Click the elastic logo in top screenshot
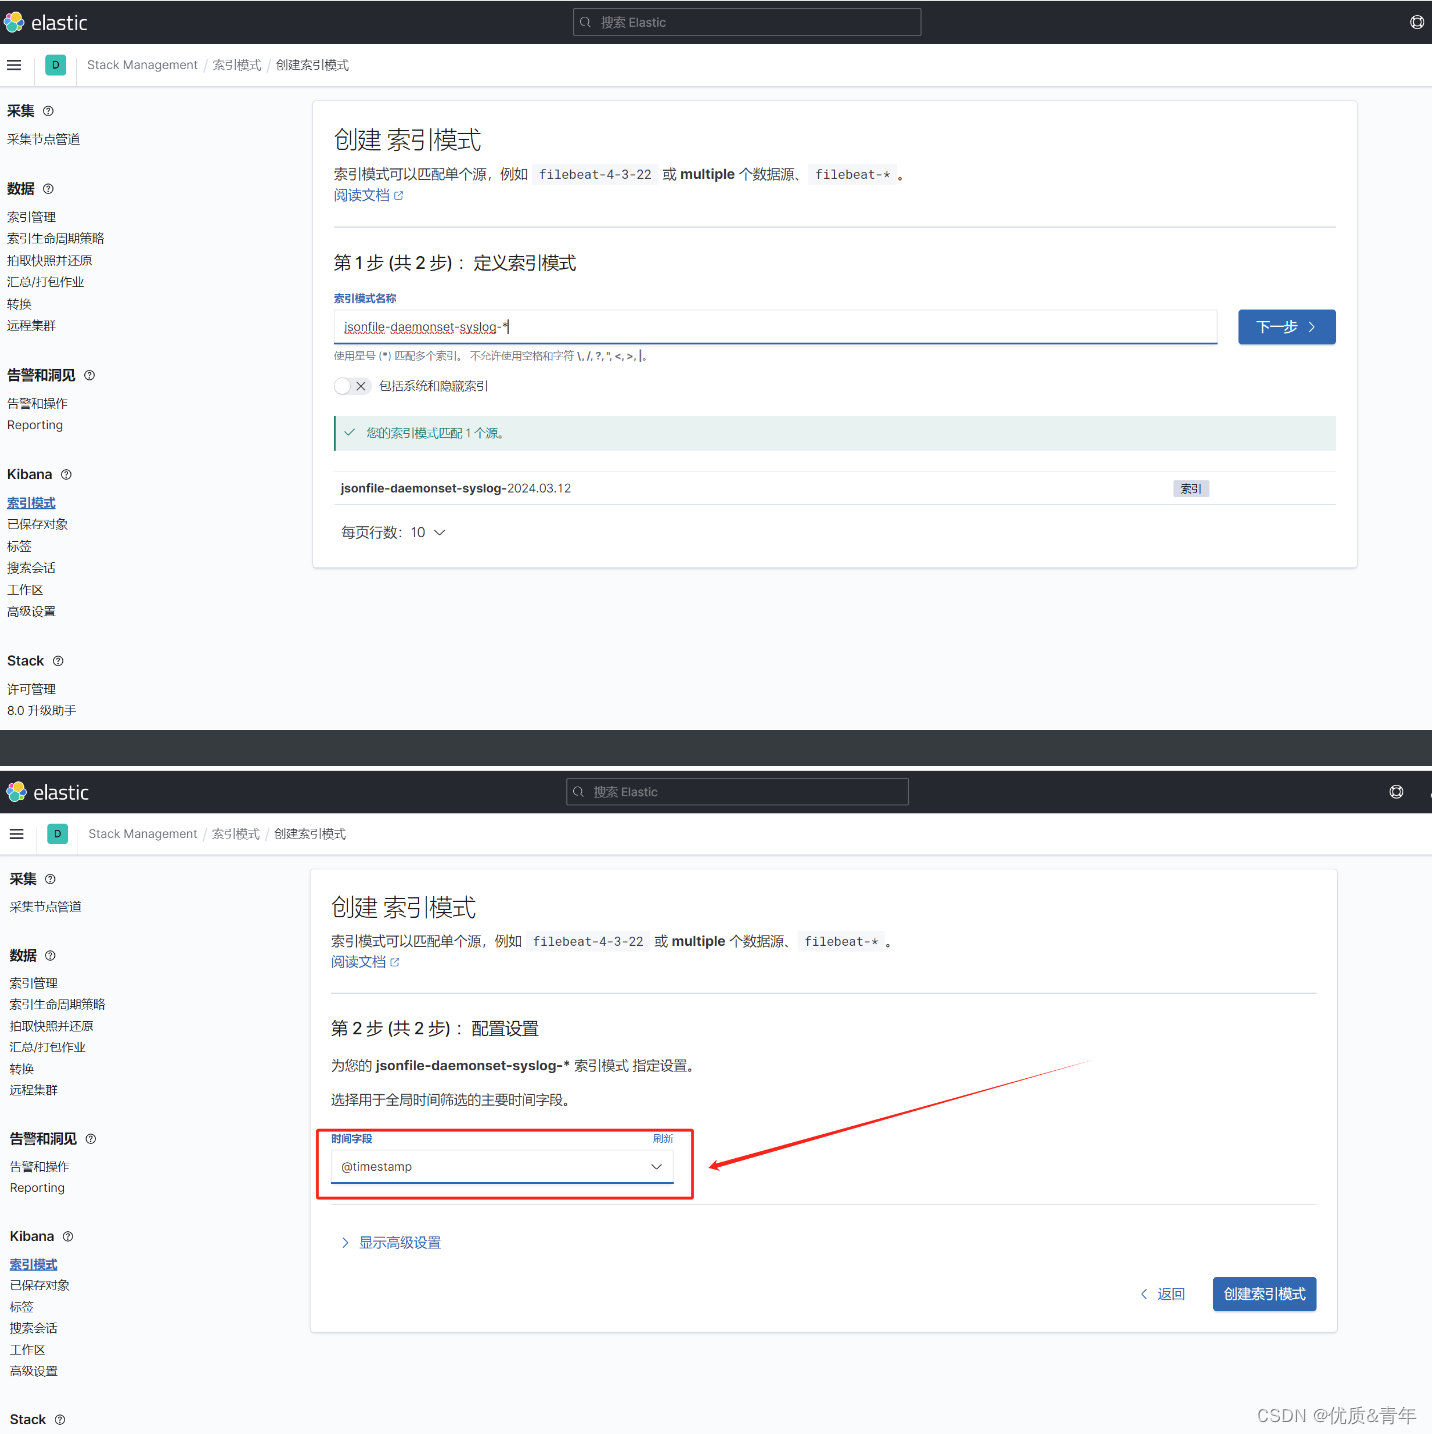This screenshot has width=1432, height=1434. pos(46,22)
